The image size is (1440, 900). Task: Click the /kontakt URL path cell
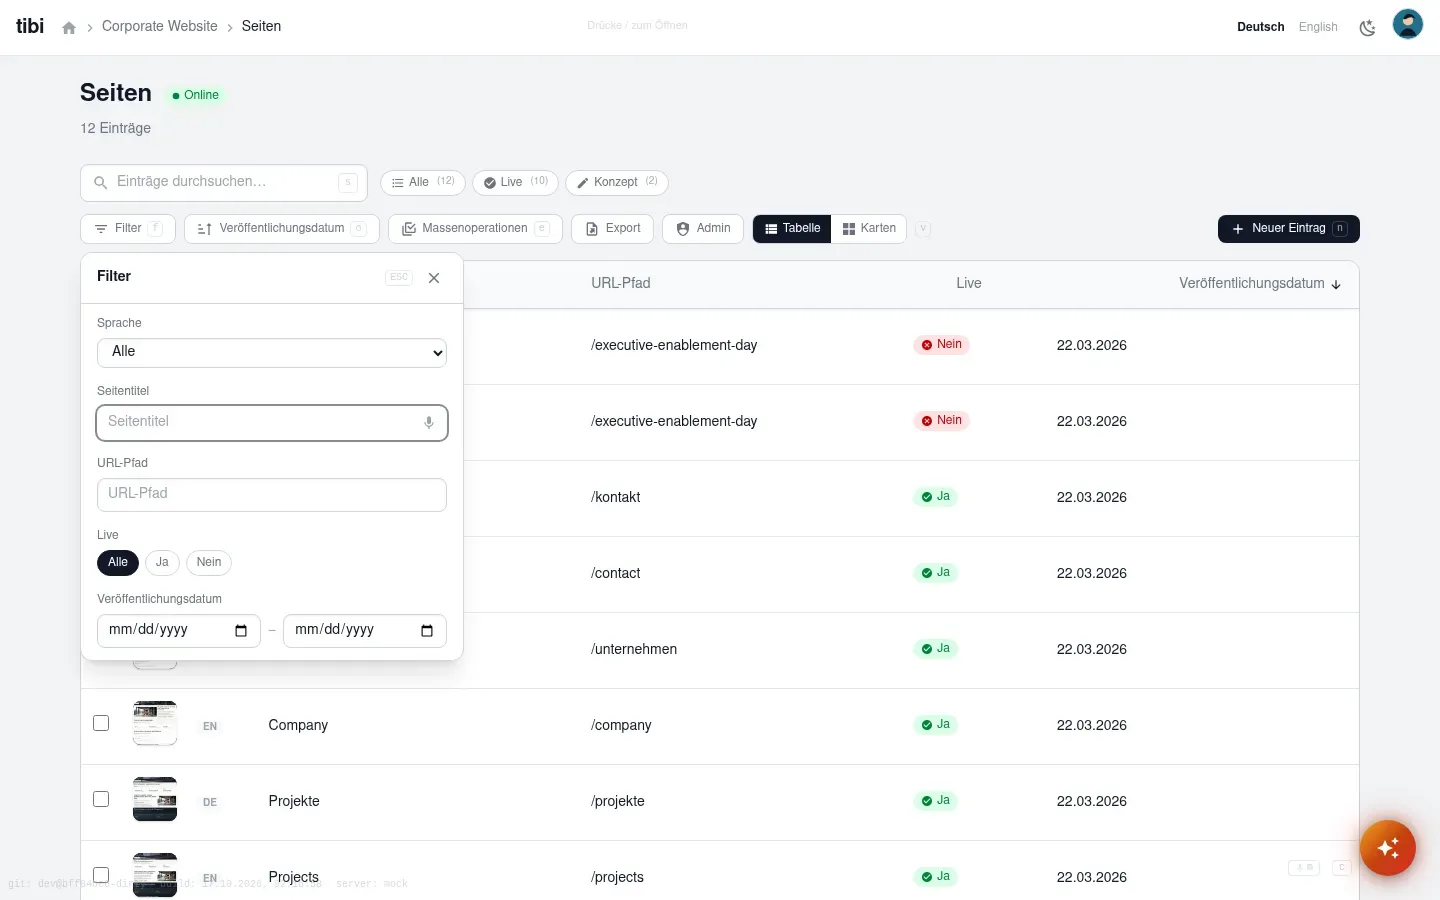tap(616, 497)
